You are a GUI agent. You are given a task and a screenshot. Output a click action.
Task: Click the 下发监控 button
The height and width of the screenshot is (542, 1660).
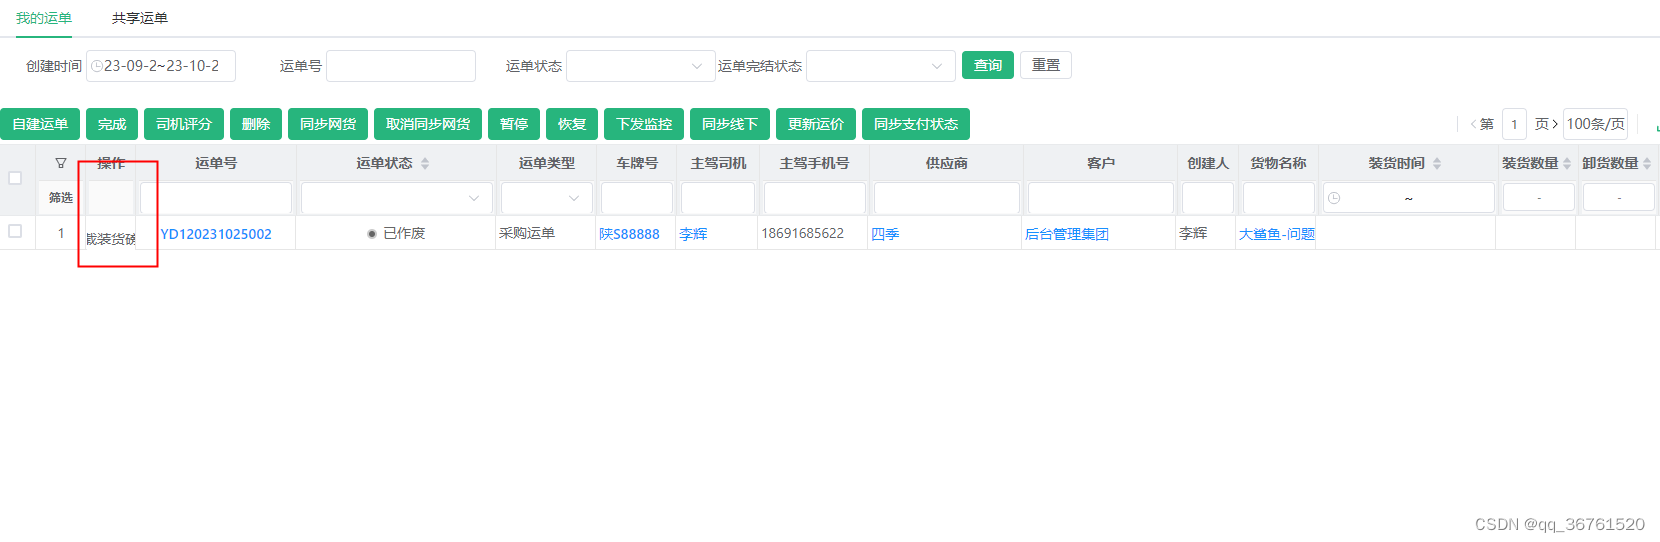point(644,124)
